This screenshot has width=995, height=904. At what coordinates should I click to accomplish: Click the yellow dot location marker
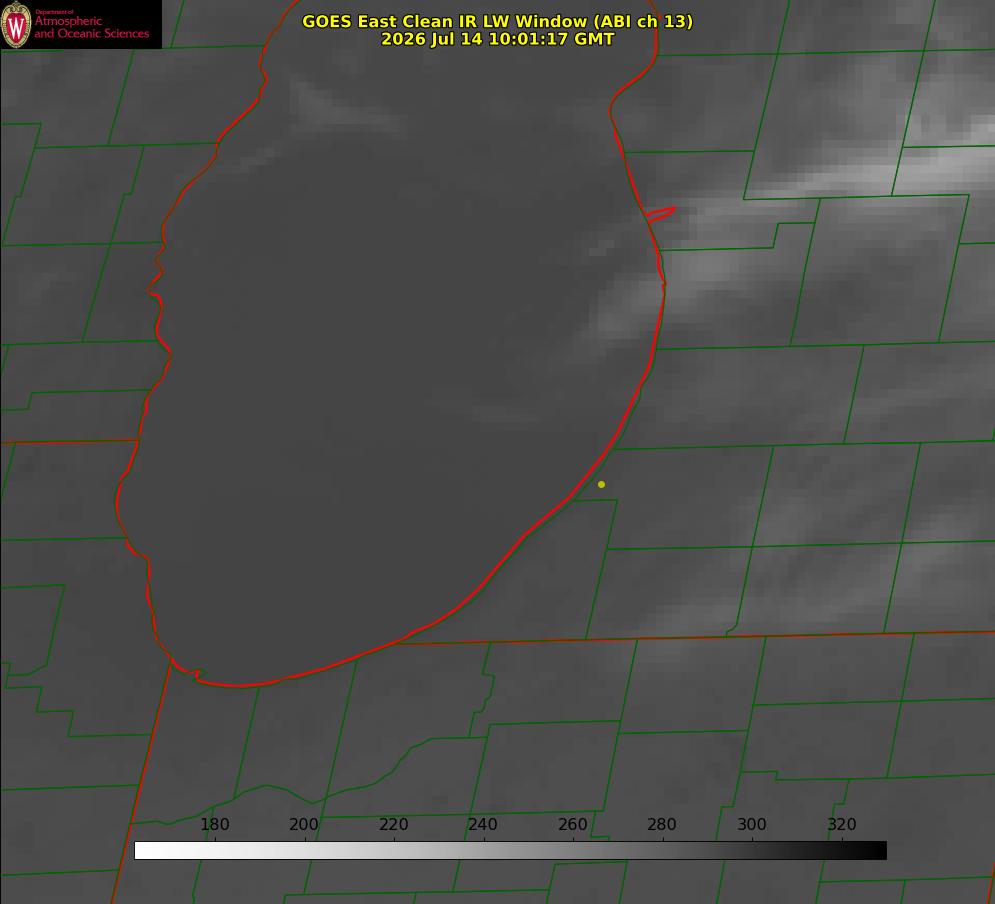pyautogui.click(x=601, y=484)
